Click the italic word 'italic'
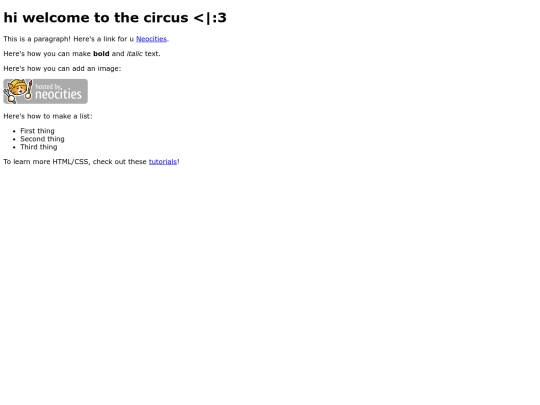540x405 pixels. coord(135,54)
